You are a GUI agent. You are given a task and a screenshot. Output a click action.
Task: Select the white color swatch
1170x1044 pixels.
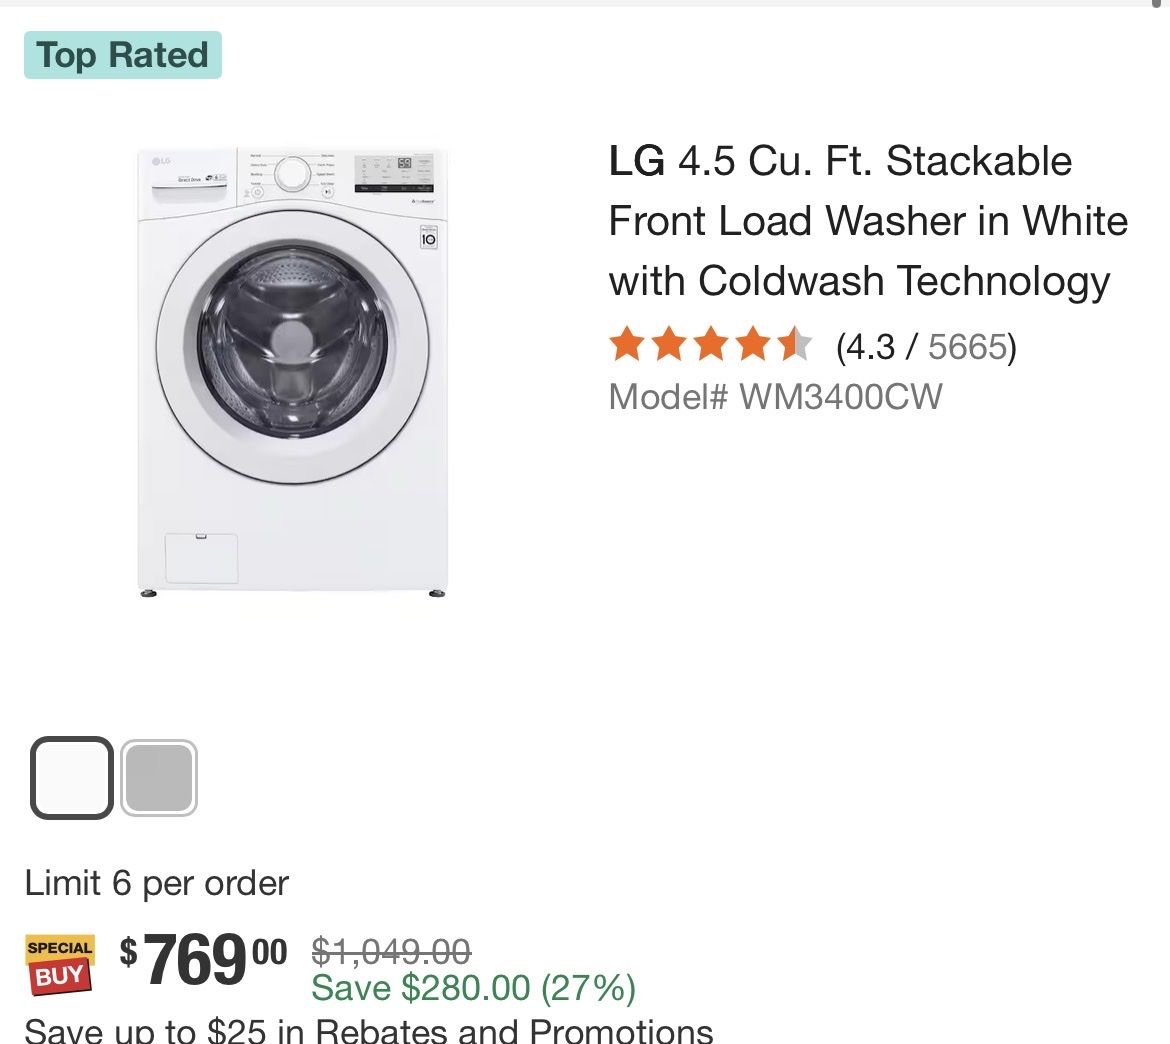(72, 778)
